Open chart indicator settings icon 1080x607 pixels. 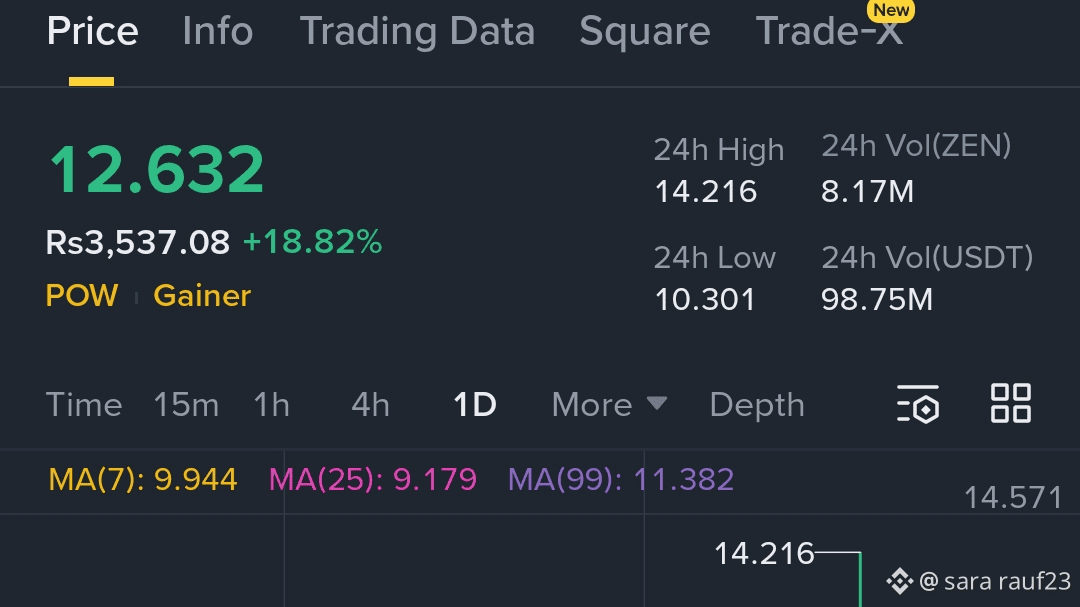pos(917,404)
